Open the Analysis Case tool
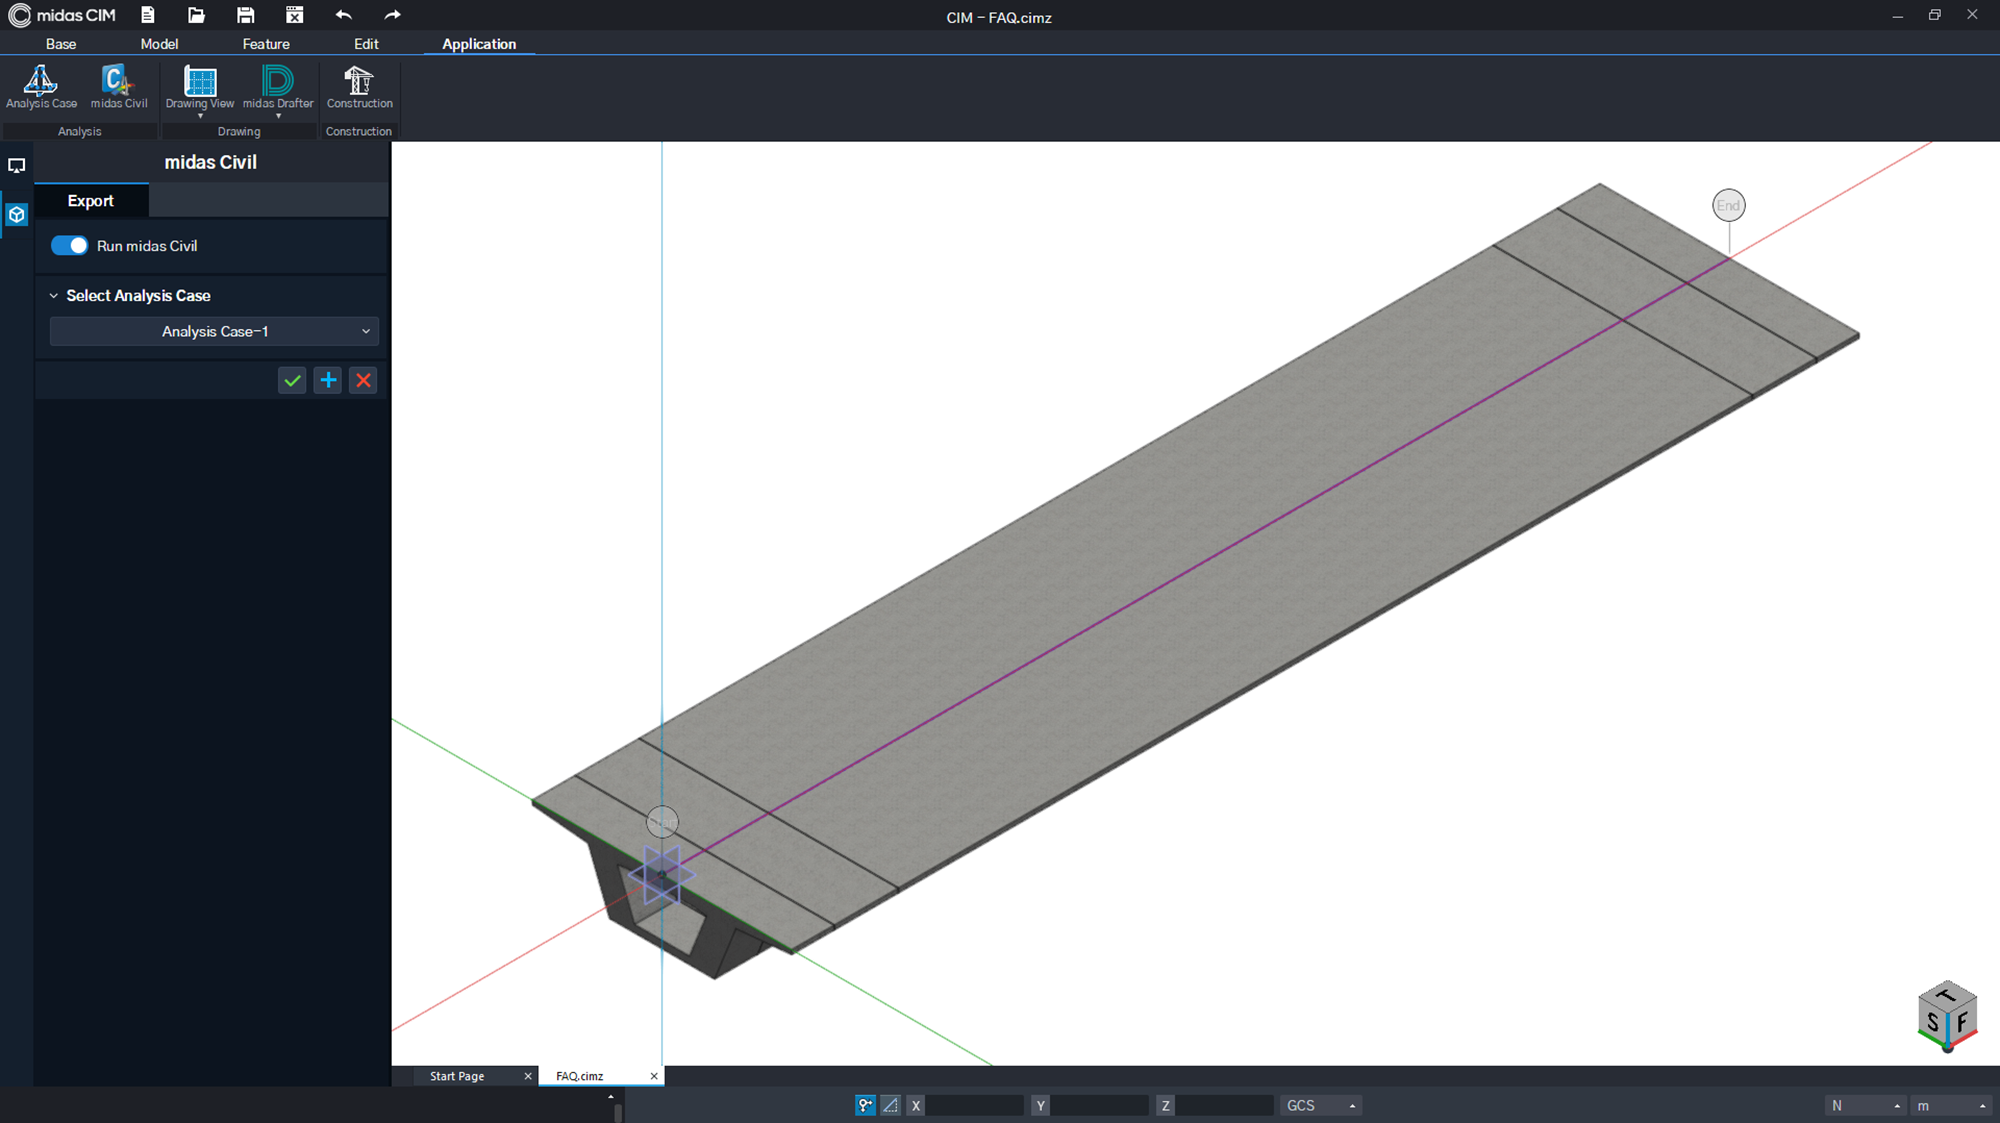This screenshot has height=1123, width=2000. pyautogui.click(x=41, y=87)
